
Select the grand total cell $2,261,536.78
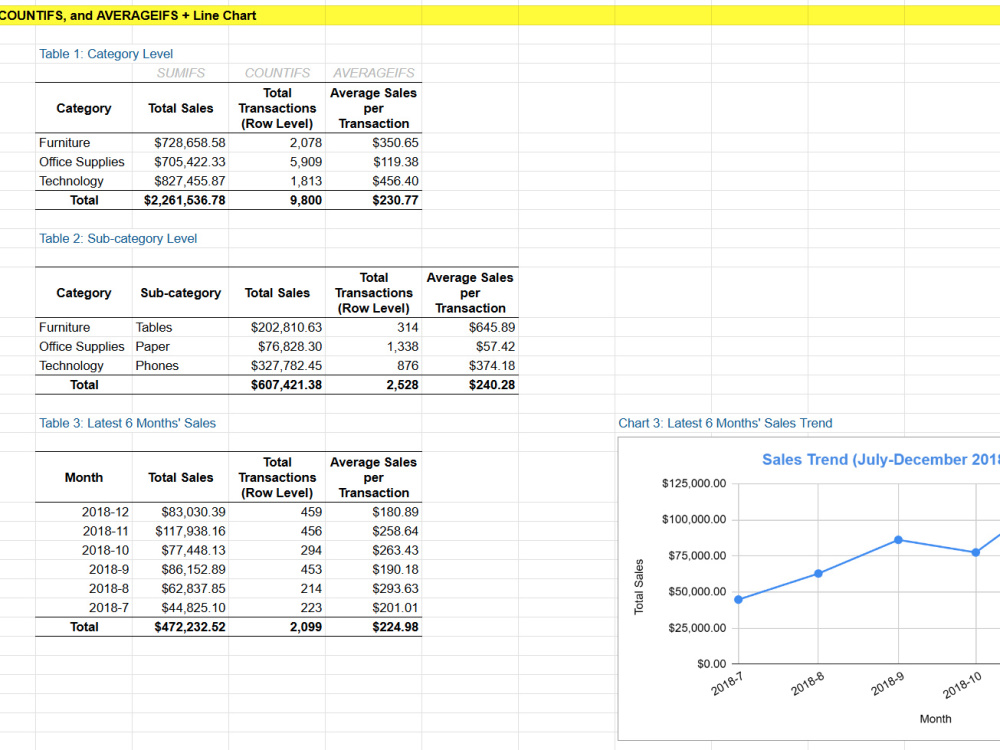pyautogui.click(x=186, y=200)
